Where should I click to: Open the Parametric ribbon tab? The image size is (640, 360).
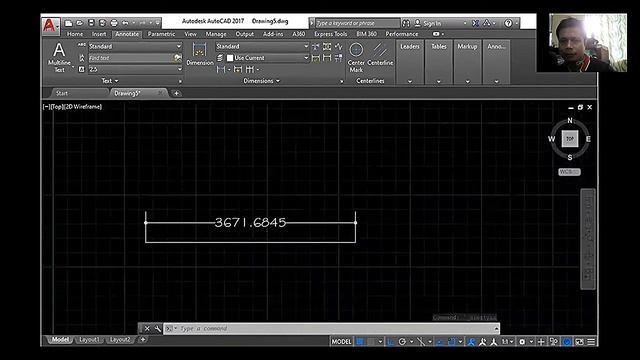tap(161, 34)
